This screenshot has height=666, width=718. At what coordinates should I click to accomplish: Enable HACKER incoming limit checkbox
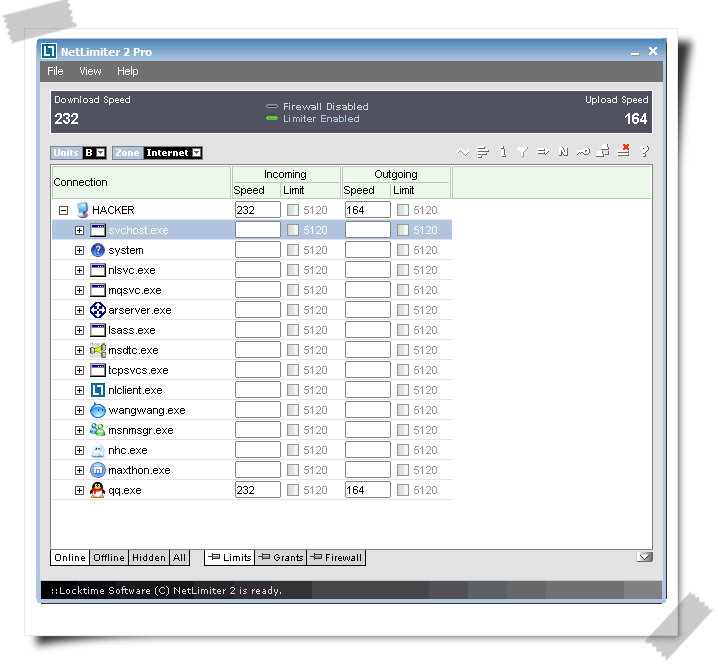coord(293,210)
